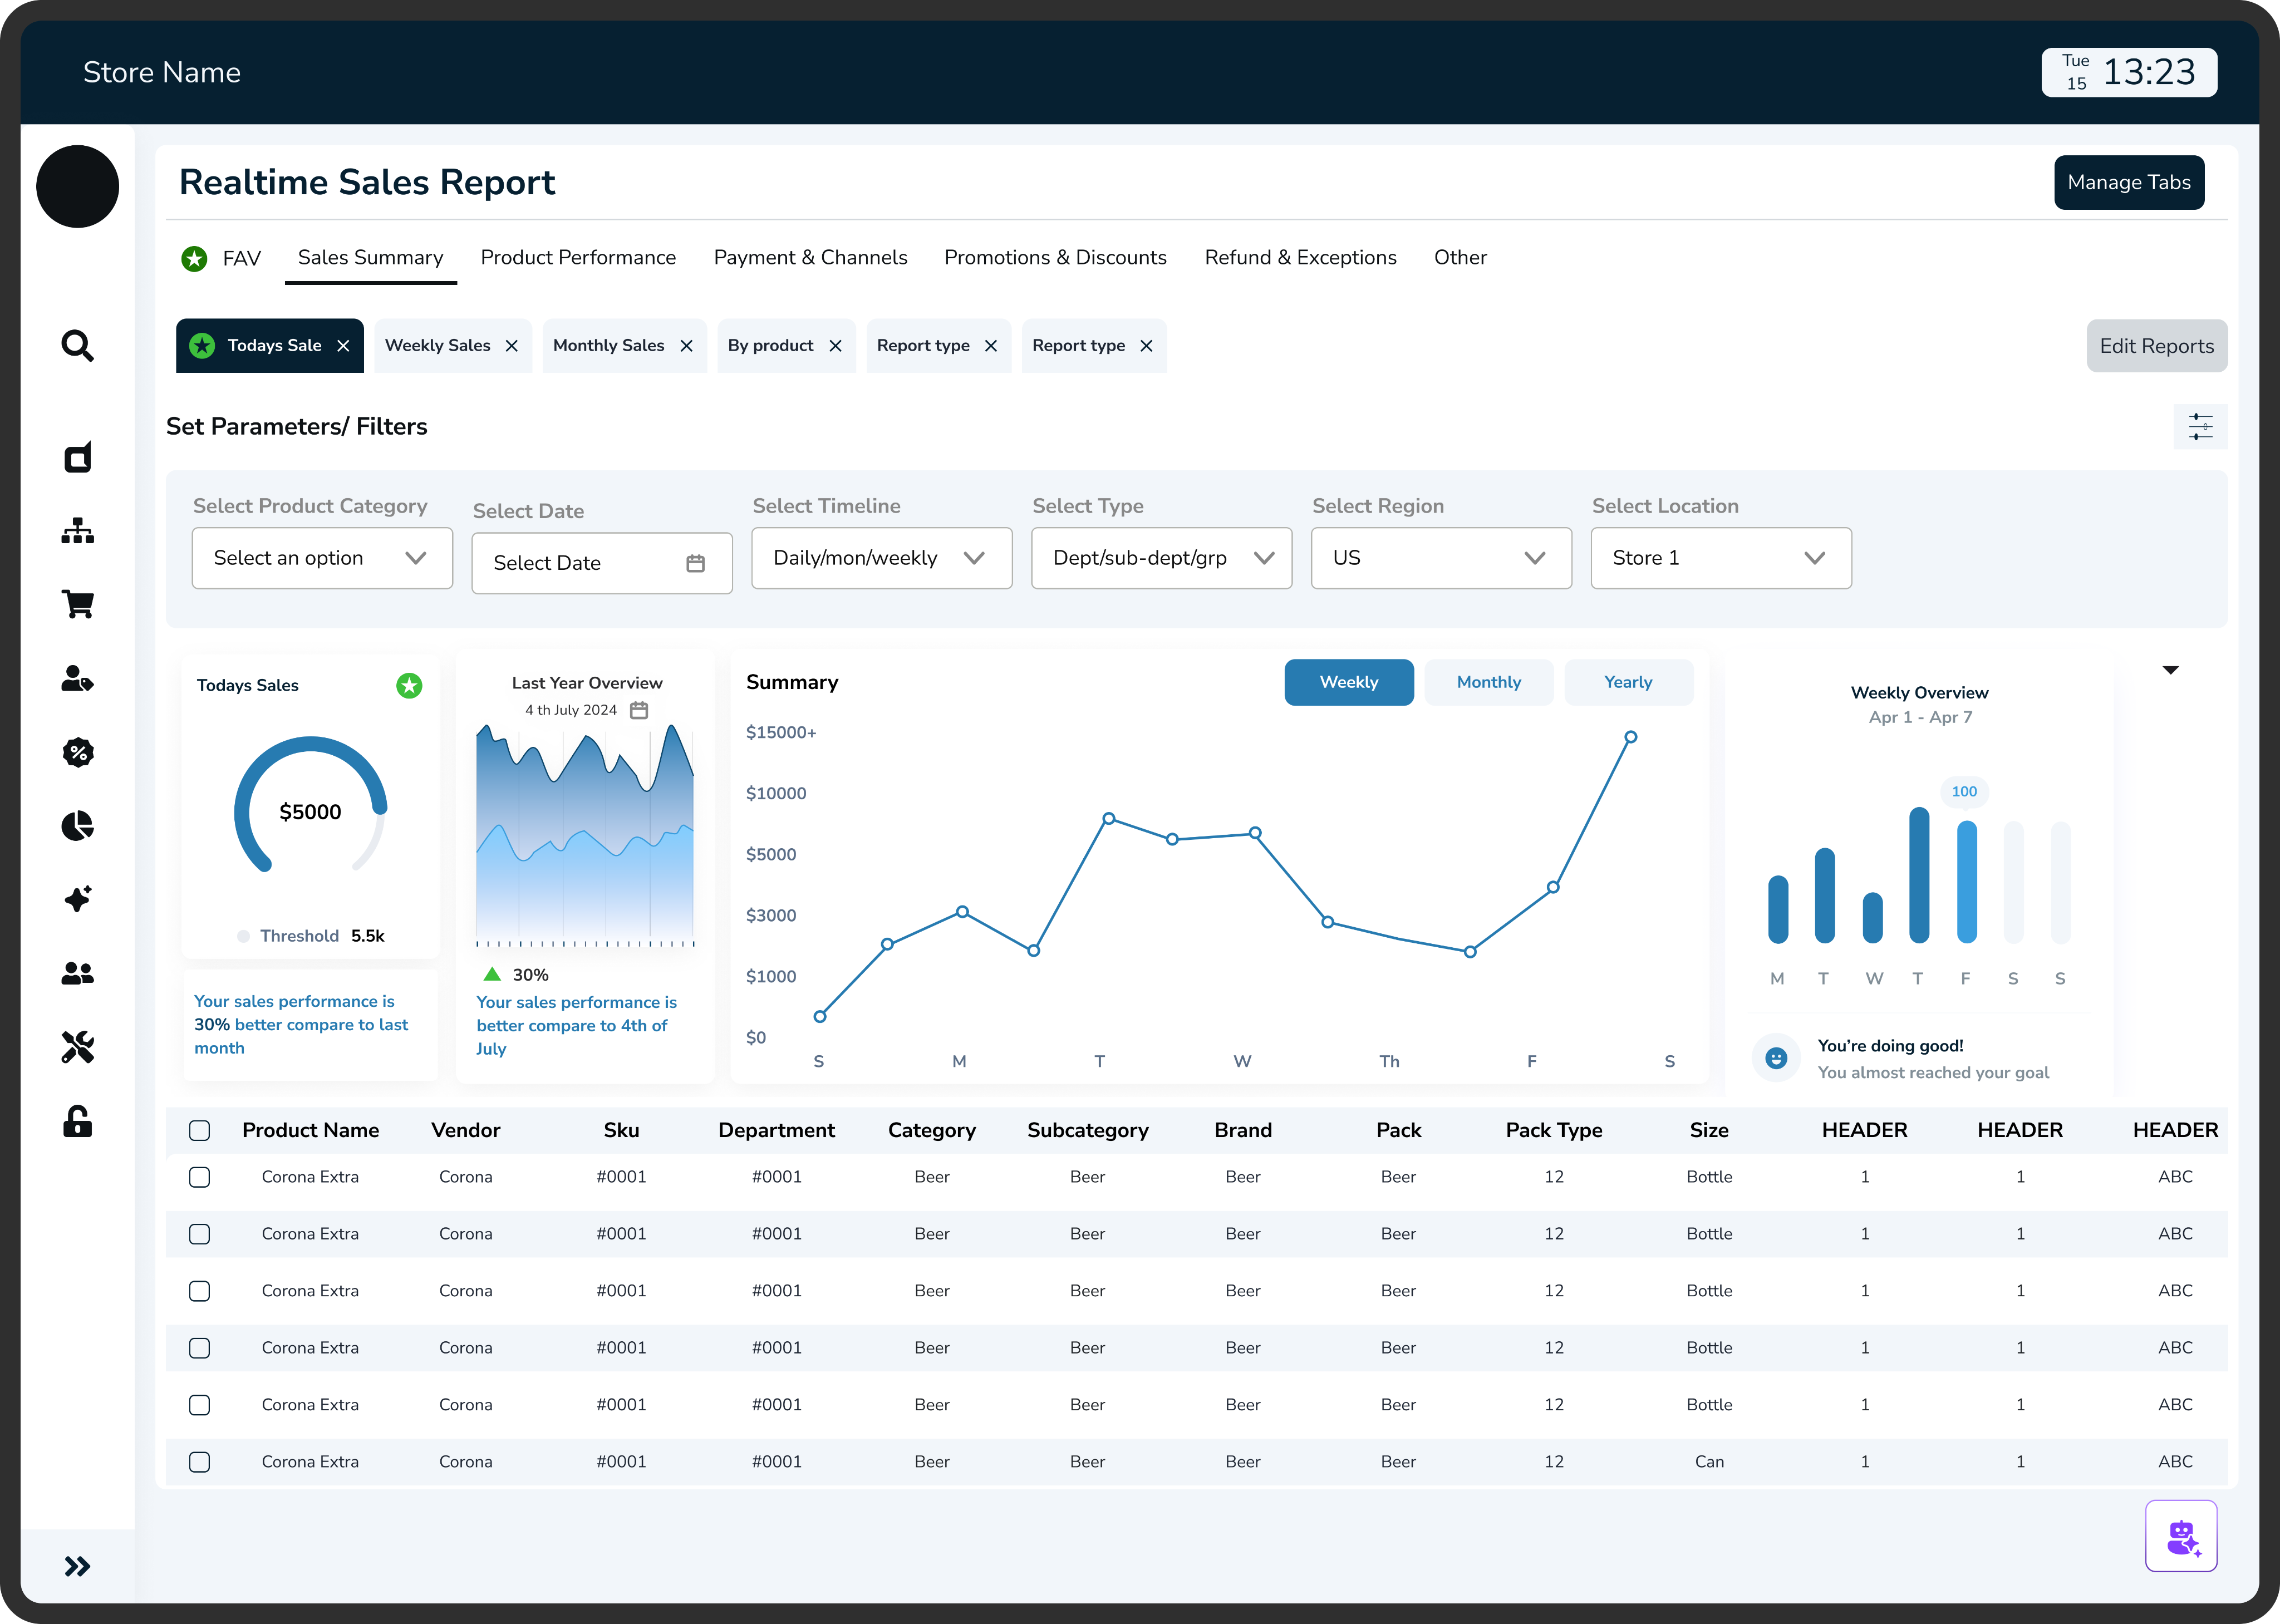Click the Select Date input field
Image resolution: width=2280 pixels, height=1624 pixels.
[601, 563]
